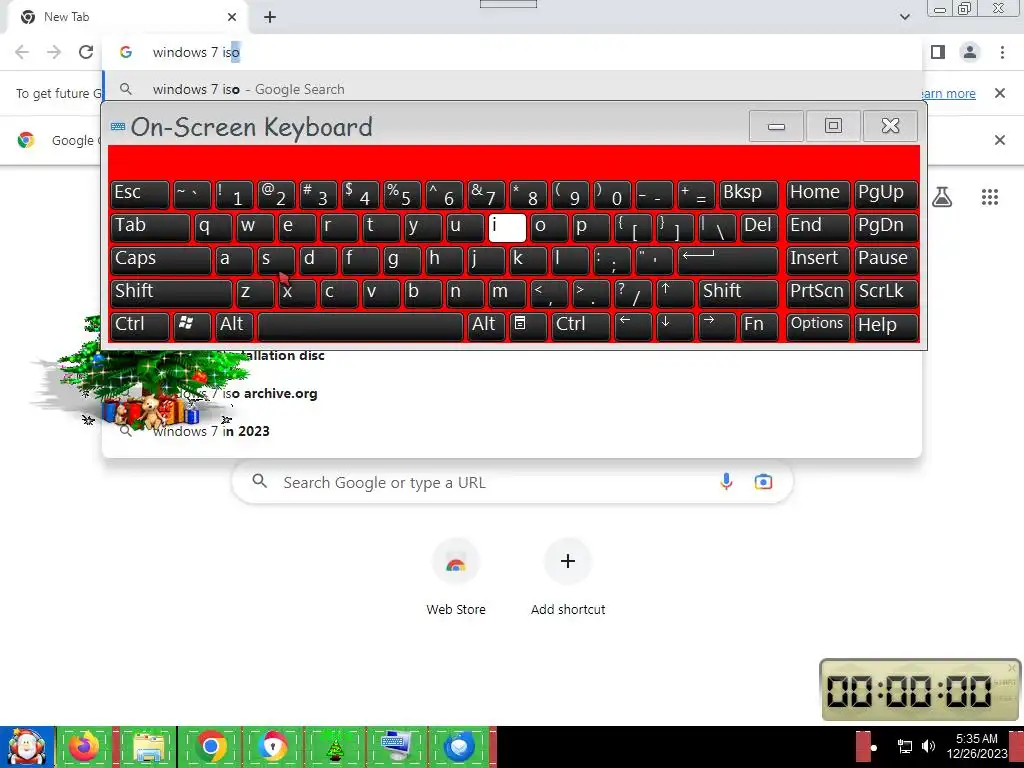Click the PgUp key

coord(886,194)
